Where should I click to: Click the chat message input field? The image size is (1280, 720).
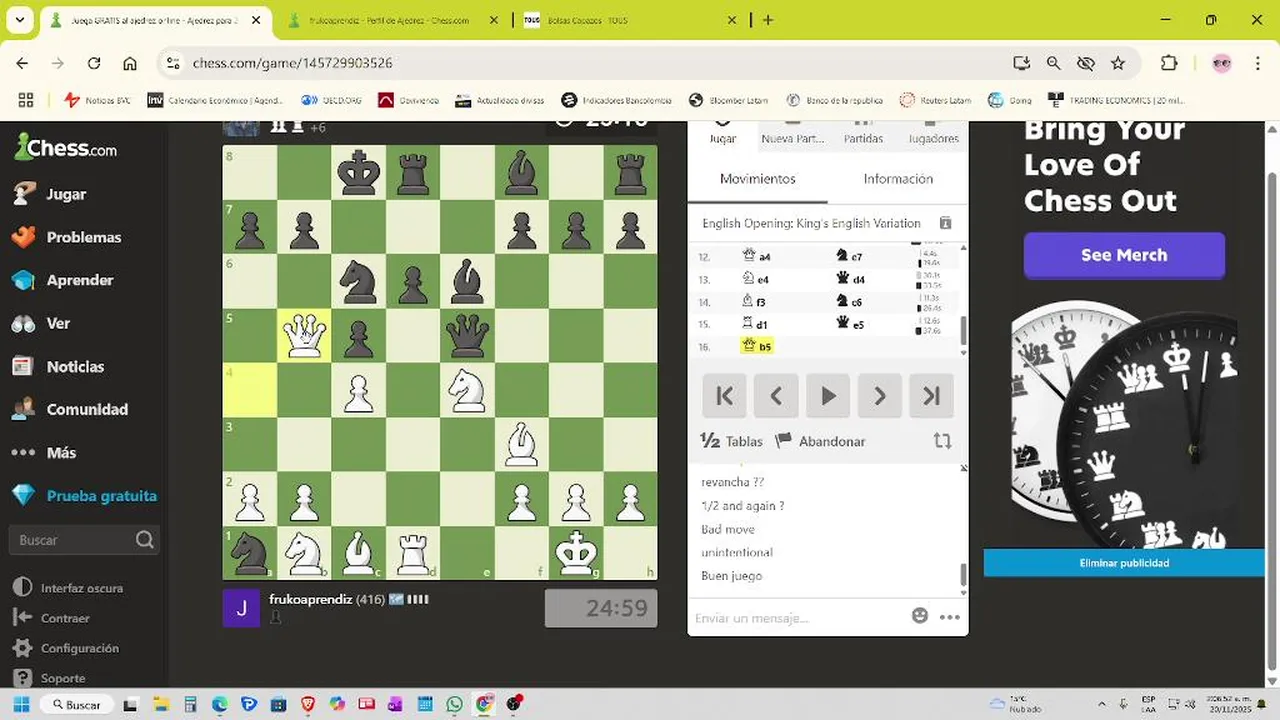coord(797,618)
